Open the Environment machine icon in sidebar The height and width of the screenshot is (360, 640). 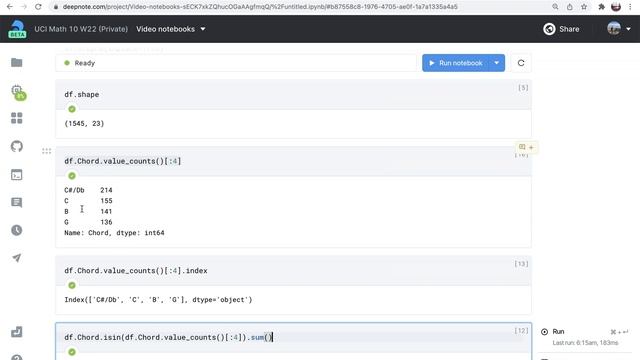[x=18, y=92]
